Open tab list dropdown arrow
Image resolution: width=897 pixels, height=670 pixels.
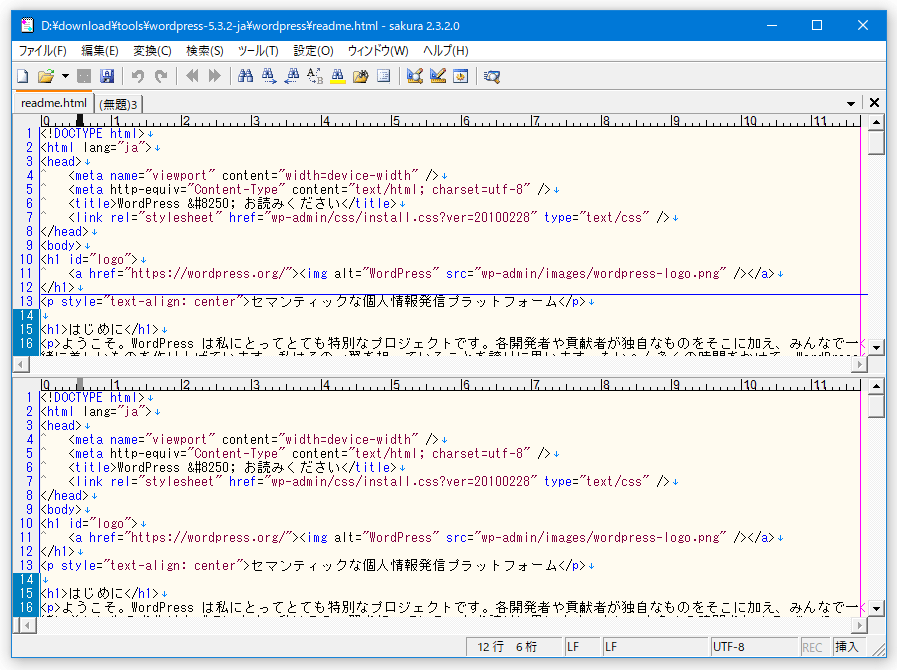(x=851, y=104)
